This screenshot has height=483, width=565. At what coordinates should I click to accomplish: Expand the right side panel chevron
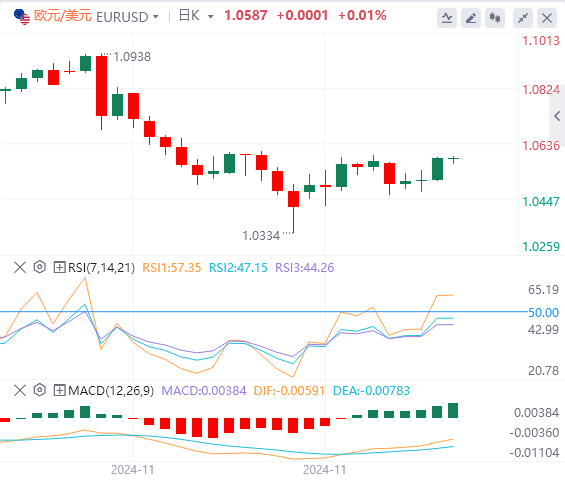tap(557, 116)
